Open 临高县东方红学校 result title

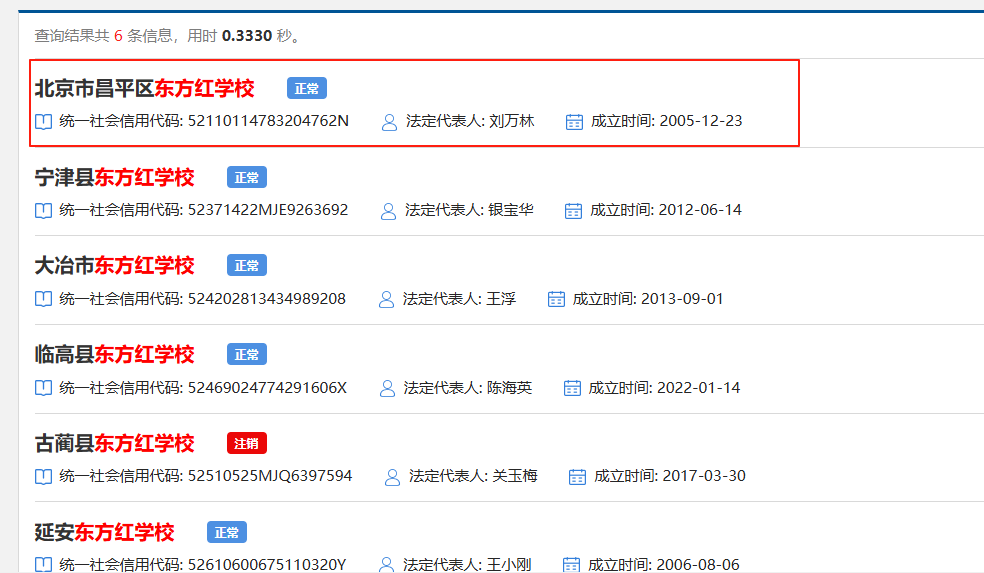tap(115, 354)
